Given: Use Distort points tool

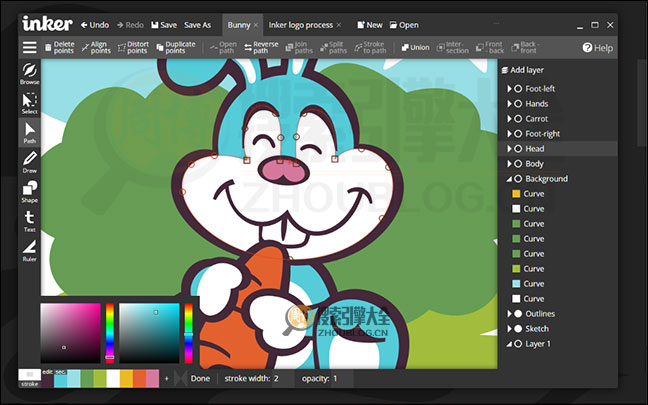Looking at the screenshot, I should coord(133,48).
